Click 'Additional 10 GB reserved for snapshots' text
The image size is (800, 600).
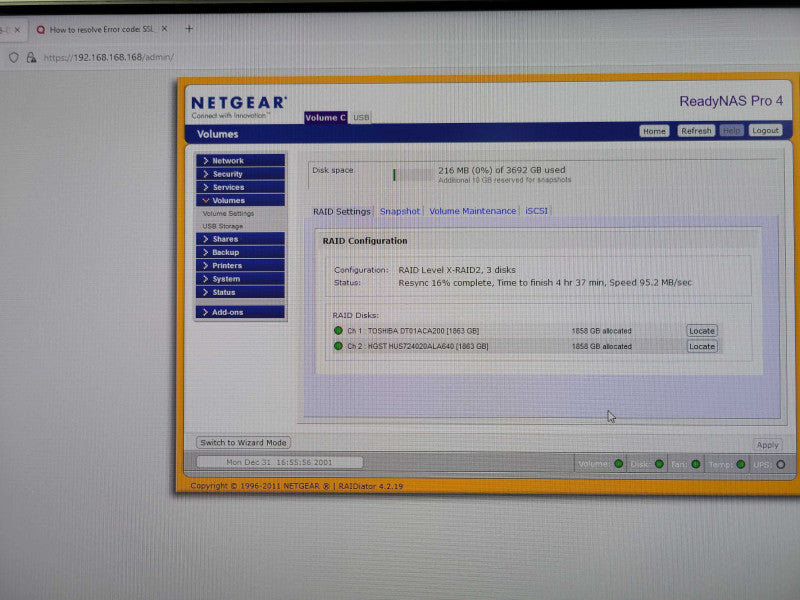505,180
